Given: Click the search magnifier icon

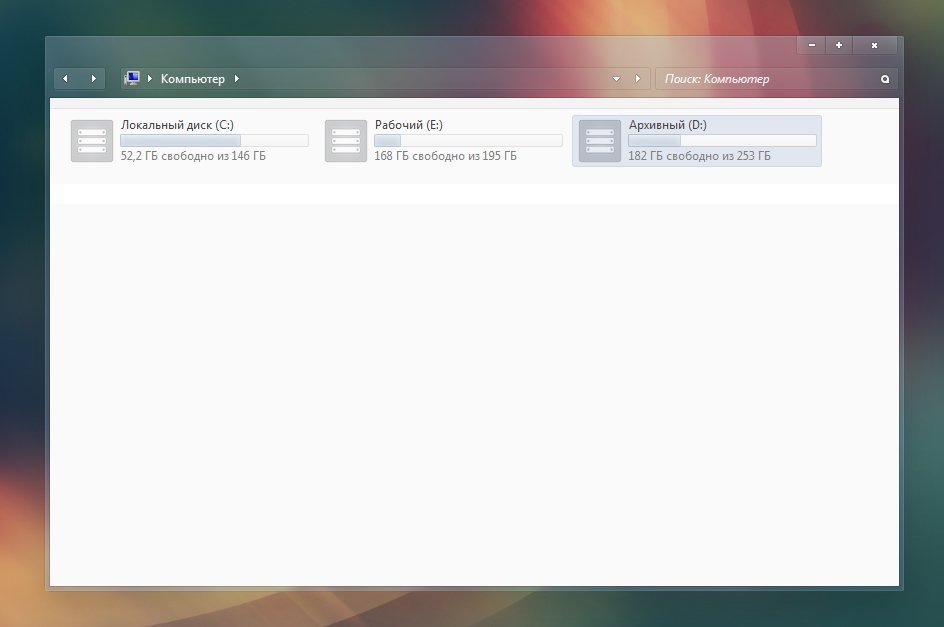Looking at the screenshot, I should [885, 79].
